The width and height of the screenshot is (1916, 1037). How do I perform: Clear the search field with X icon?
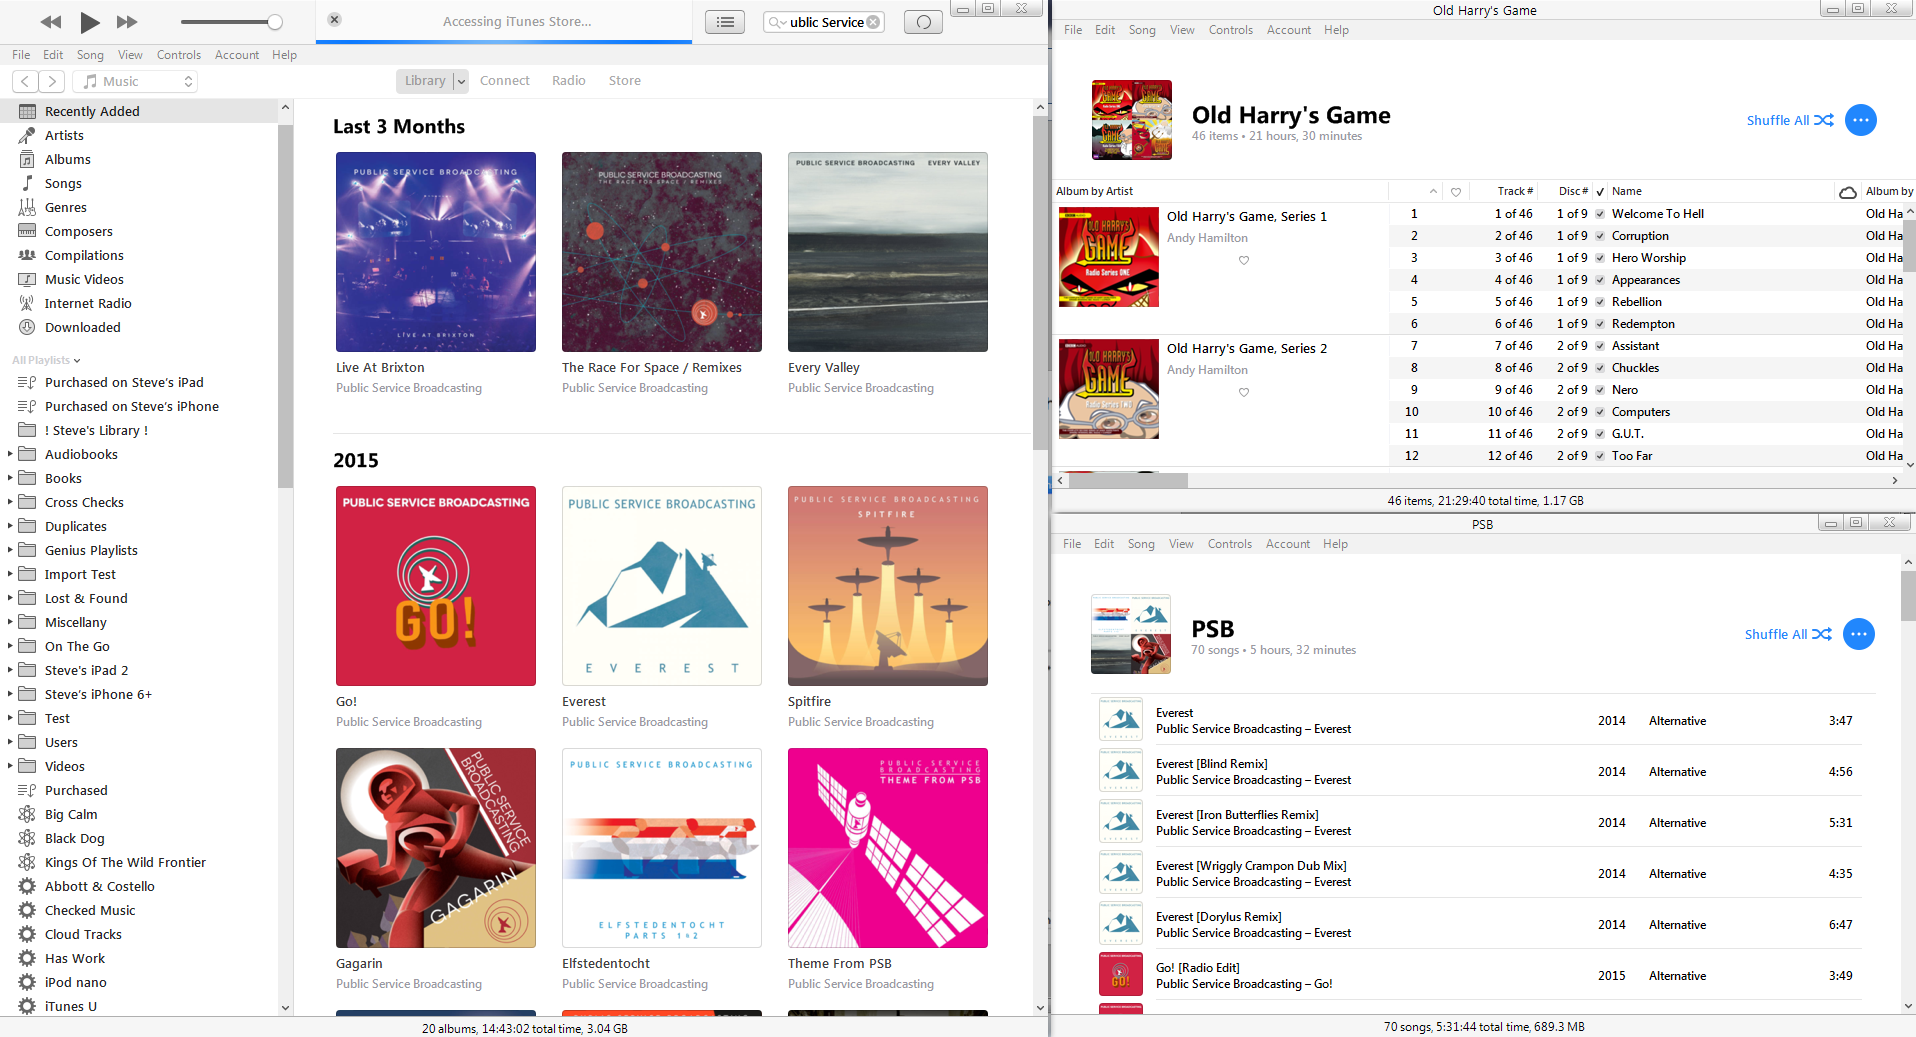tap(874, 22)
